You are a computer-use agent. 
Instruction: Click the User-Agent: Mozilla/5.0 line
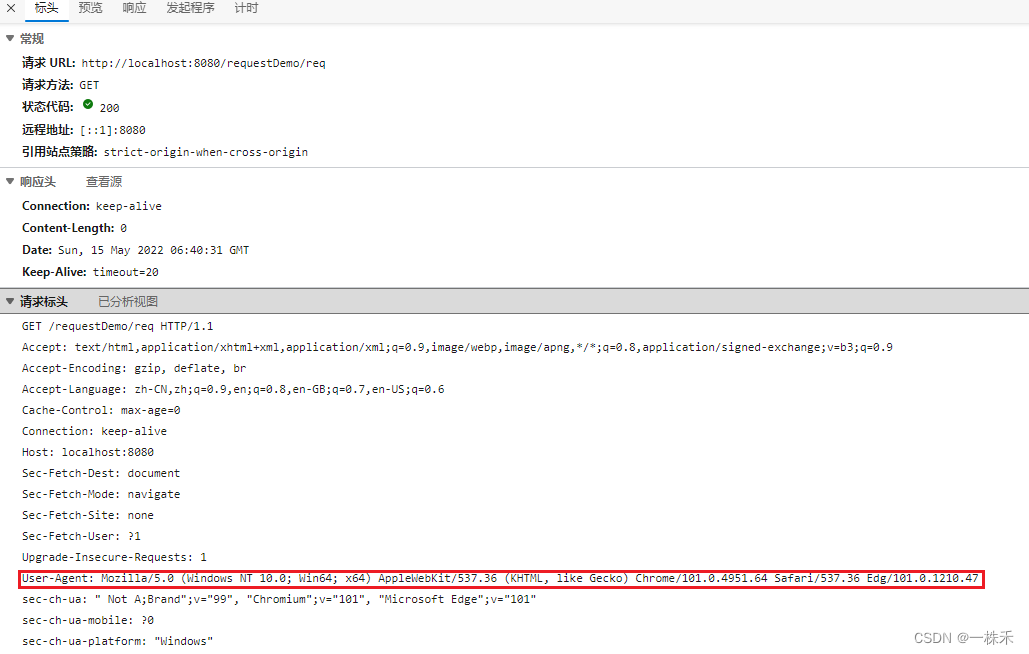click(500, 579)
